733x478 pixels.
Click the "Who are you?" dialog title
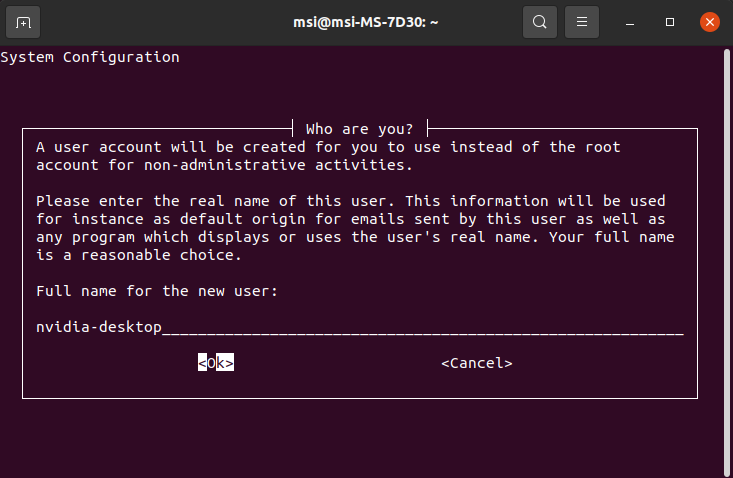click(359, 129)
